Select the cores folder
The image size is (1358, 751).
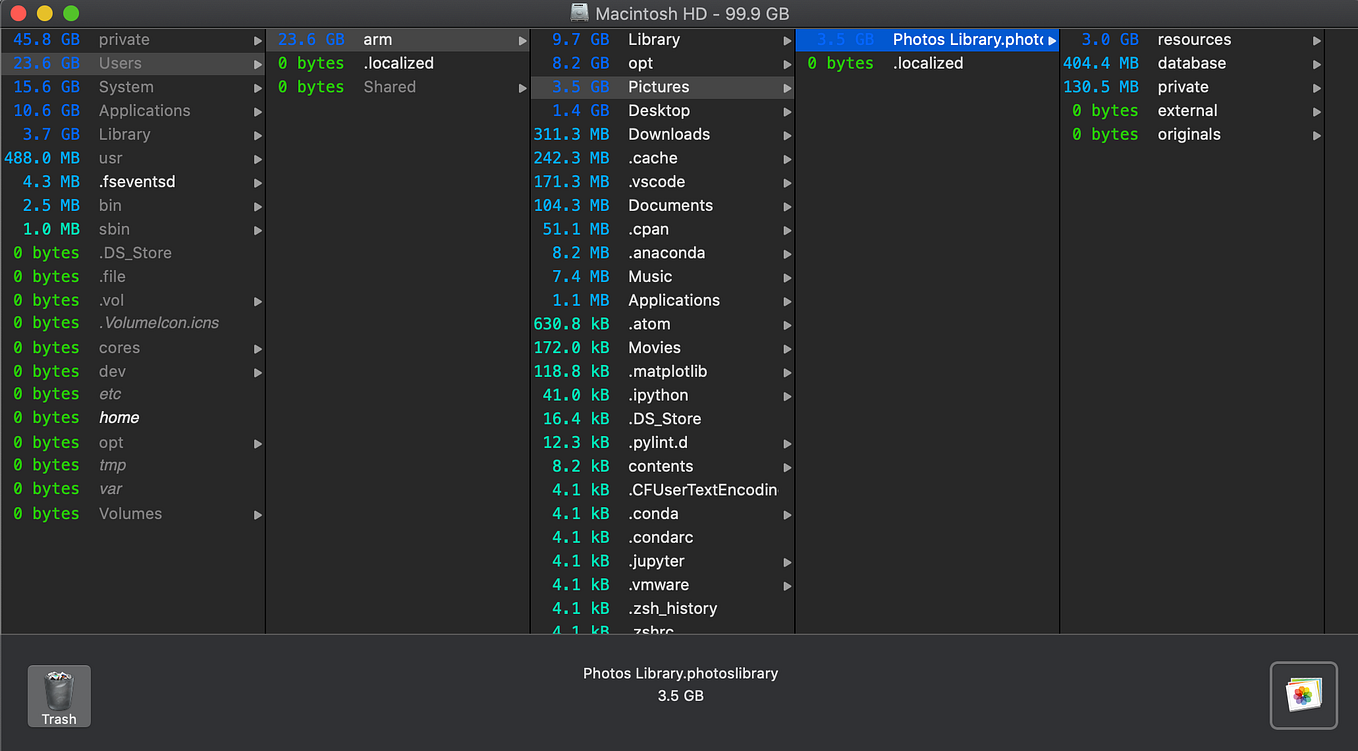(x=133, y=348)
